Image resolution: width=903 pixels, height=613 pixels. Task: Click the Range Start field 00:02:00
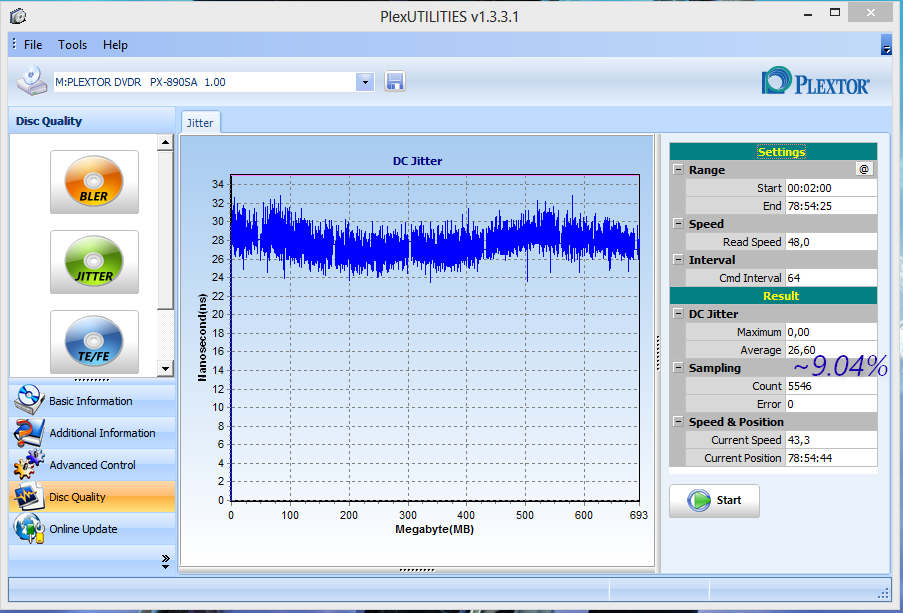click(831, 188)
